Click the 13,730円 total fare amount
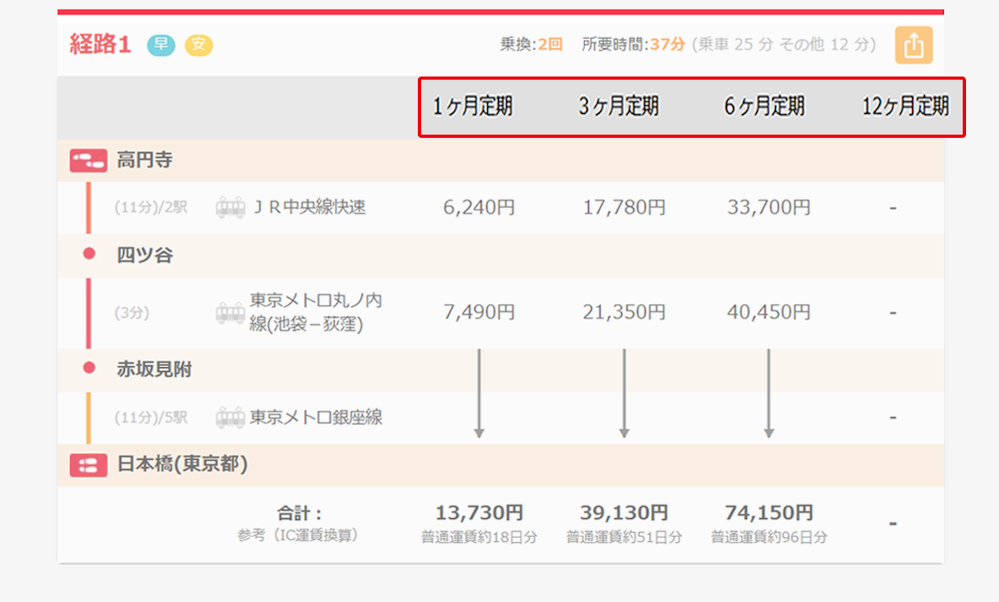Viewport: 999px width, 602px height. click(478, 512)
